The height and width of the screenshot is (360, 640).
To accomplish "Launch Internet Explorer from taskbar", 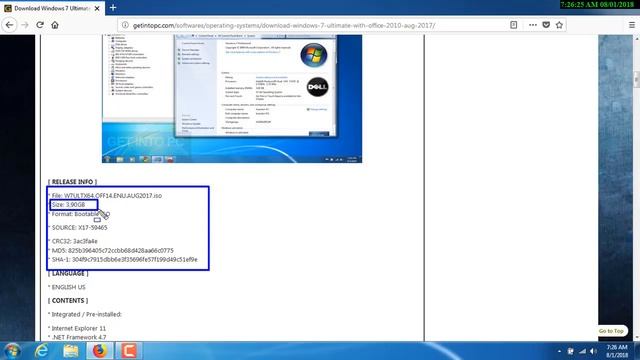I will 42,351.
